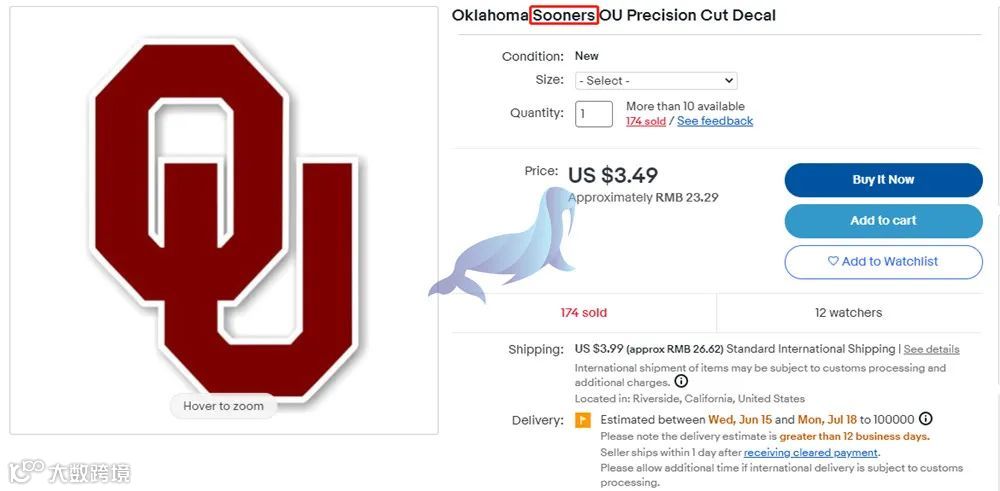The image size is (1000, 491).
Task: Click the info icon after additional charges
Action: (681, 382)
